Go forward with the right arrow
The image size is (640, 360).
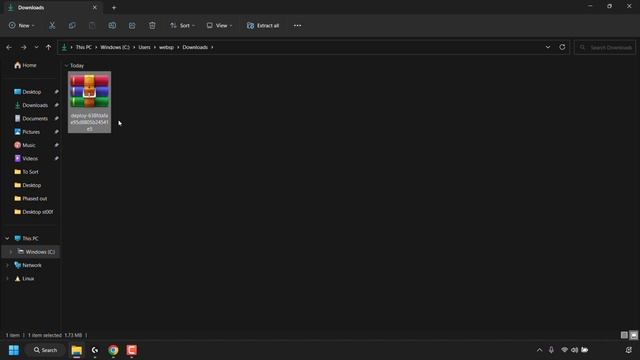(24, 47)
